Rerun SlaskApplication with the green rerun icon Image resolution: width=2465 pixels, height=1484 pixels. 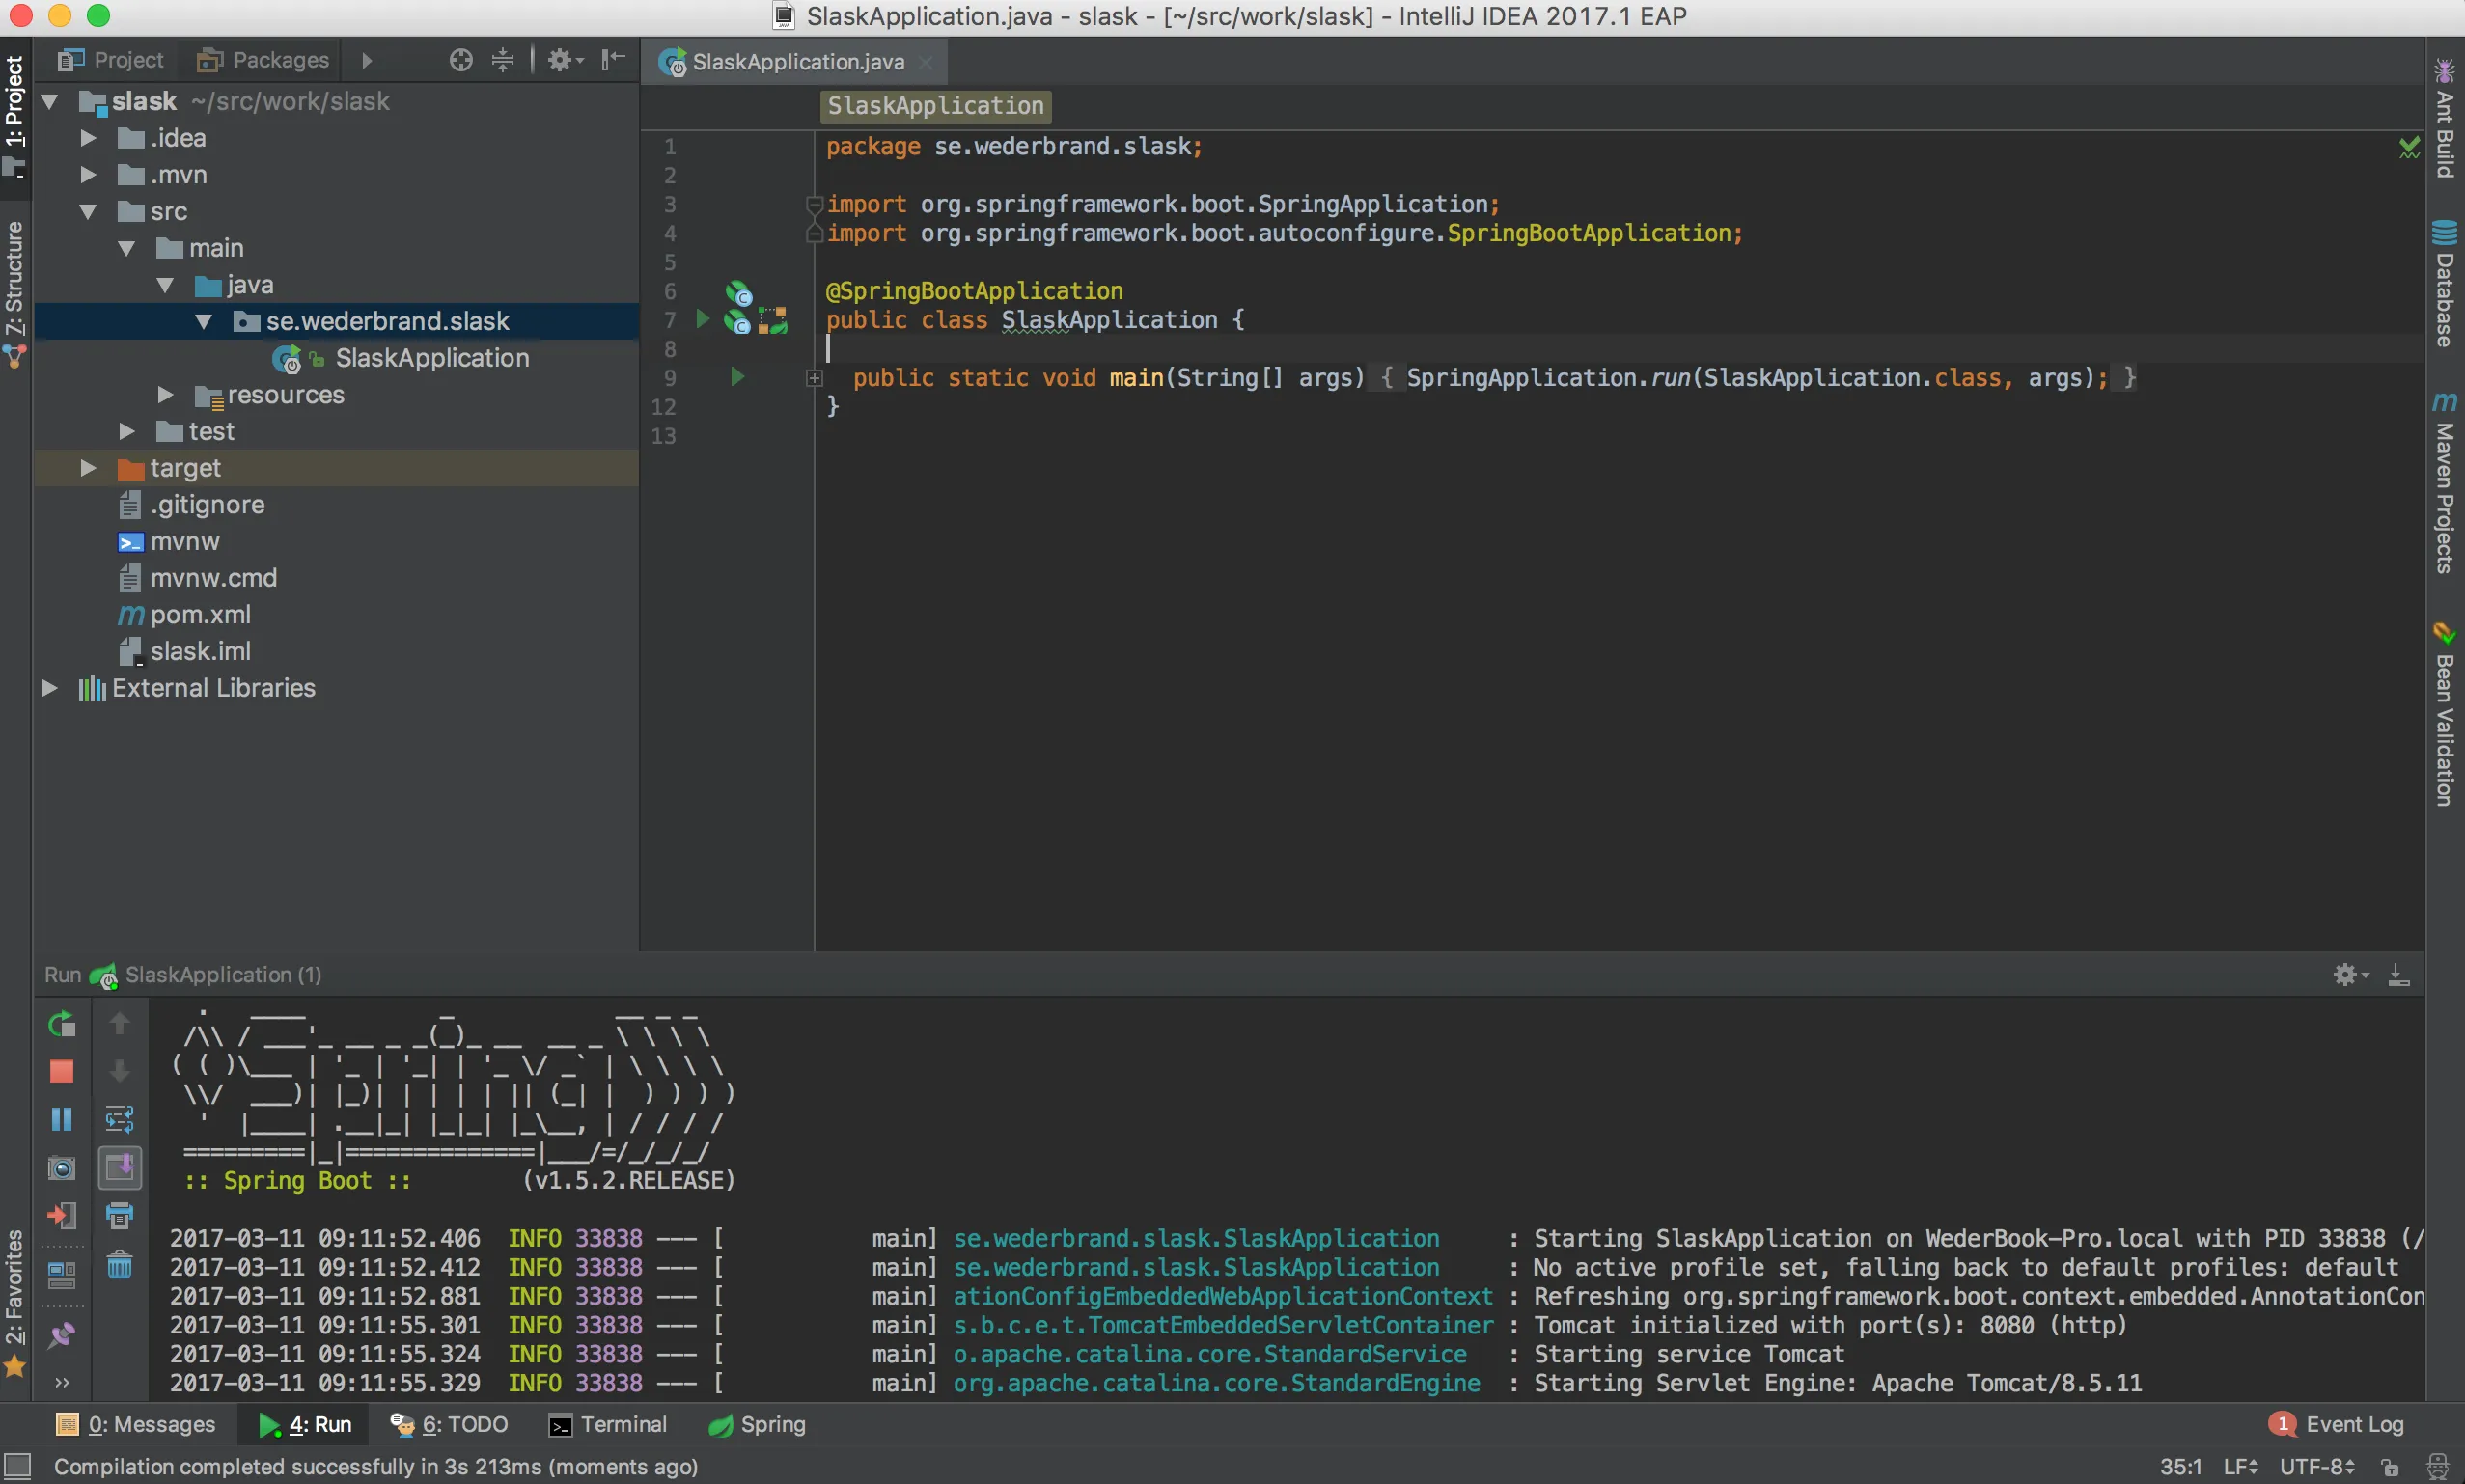point(61,1023)
